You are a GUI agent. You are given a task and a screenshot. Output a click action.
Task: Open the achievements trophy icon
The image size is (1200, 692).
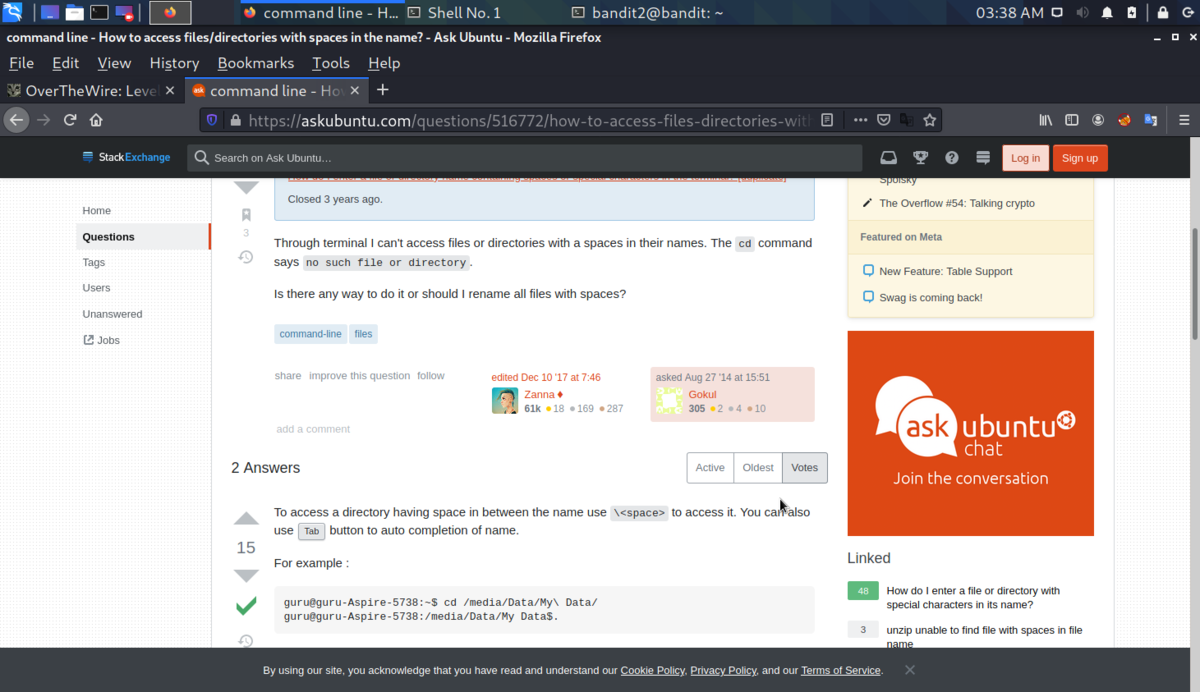(920, 158)
